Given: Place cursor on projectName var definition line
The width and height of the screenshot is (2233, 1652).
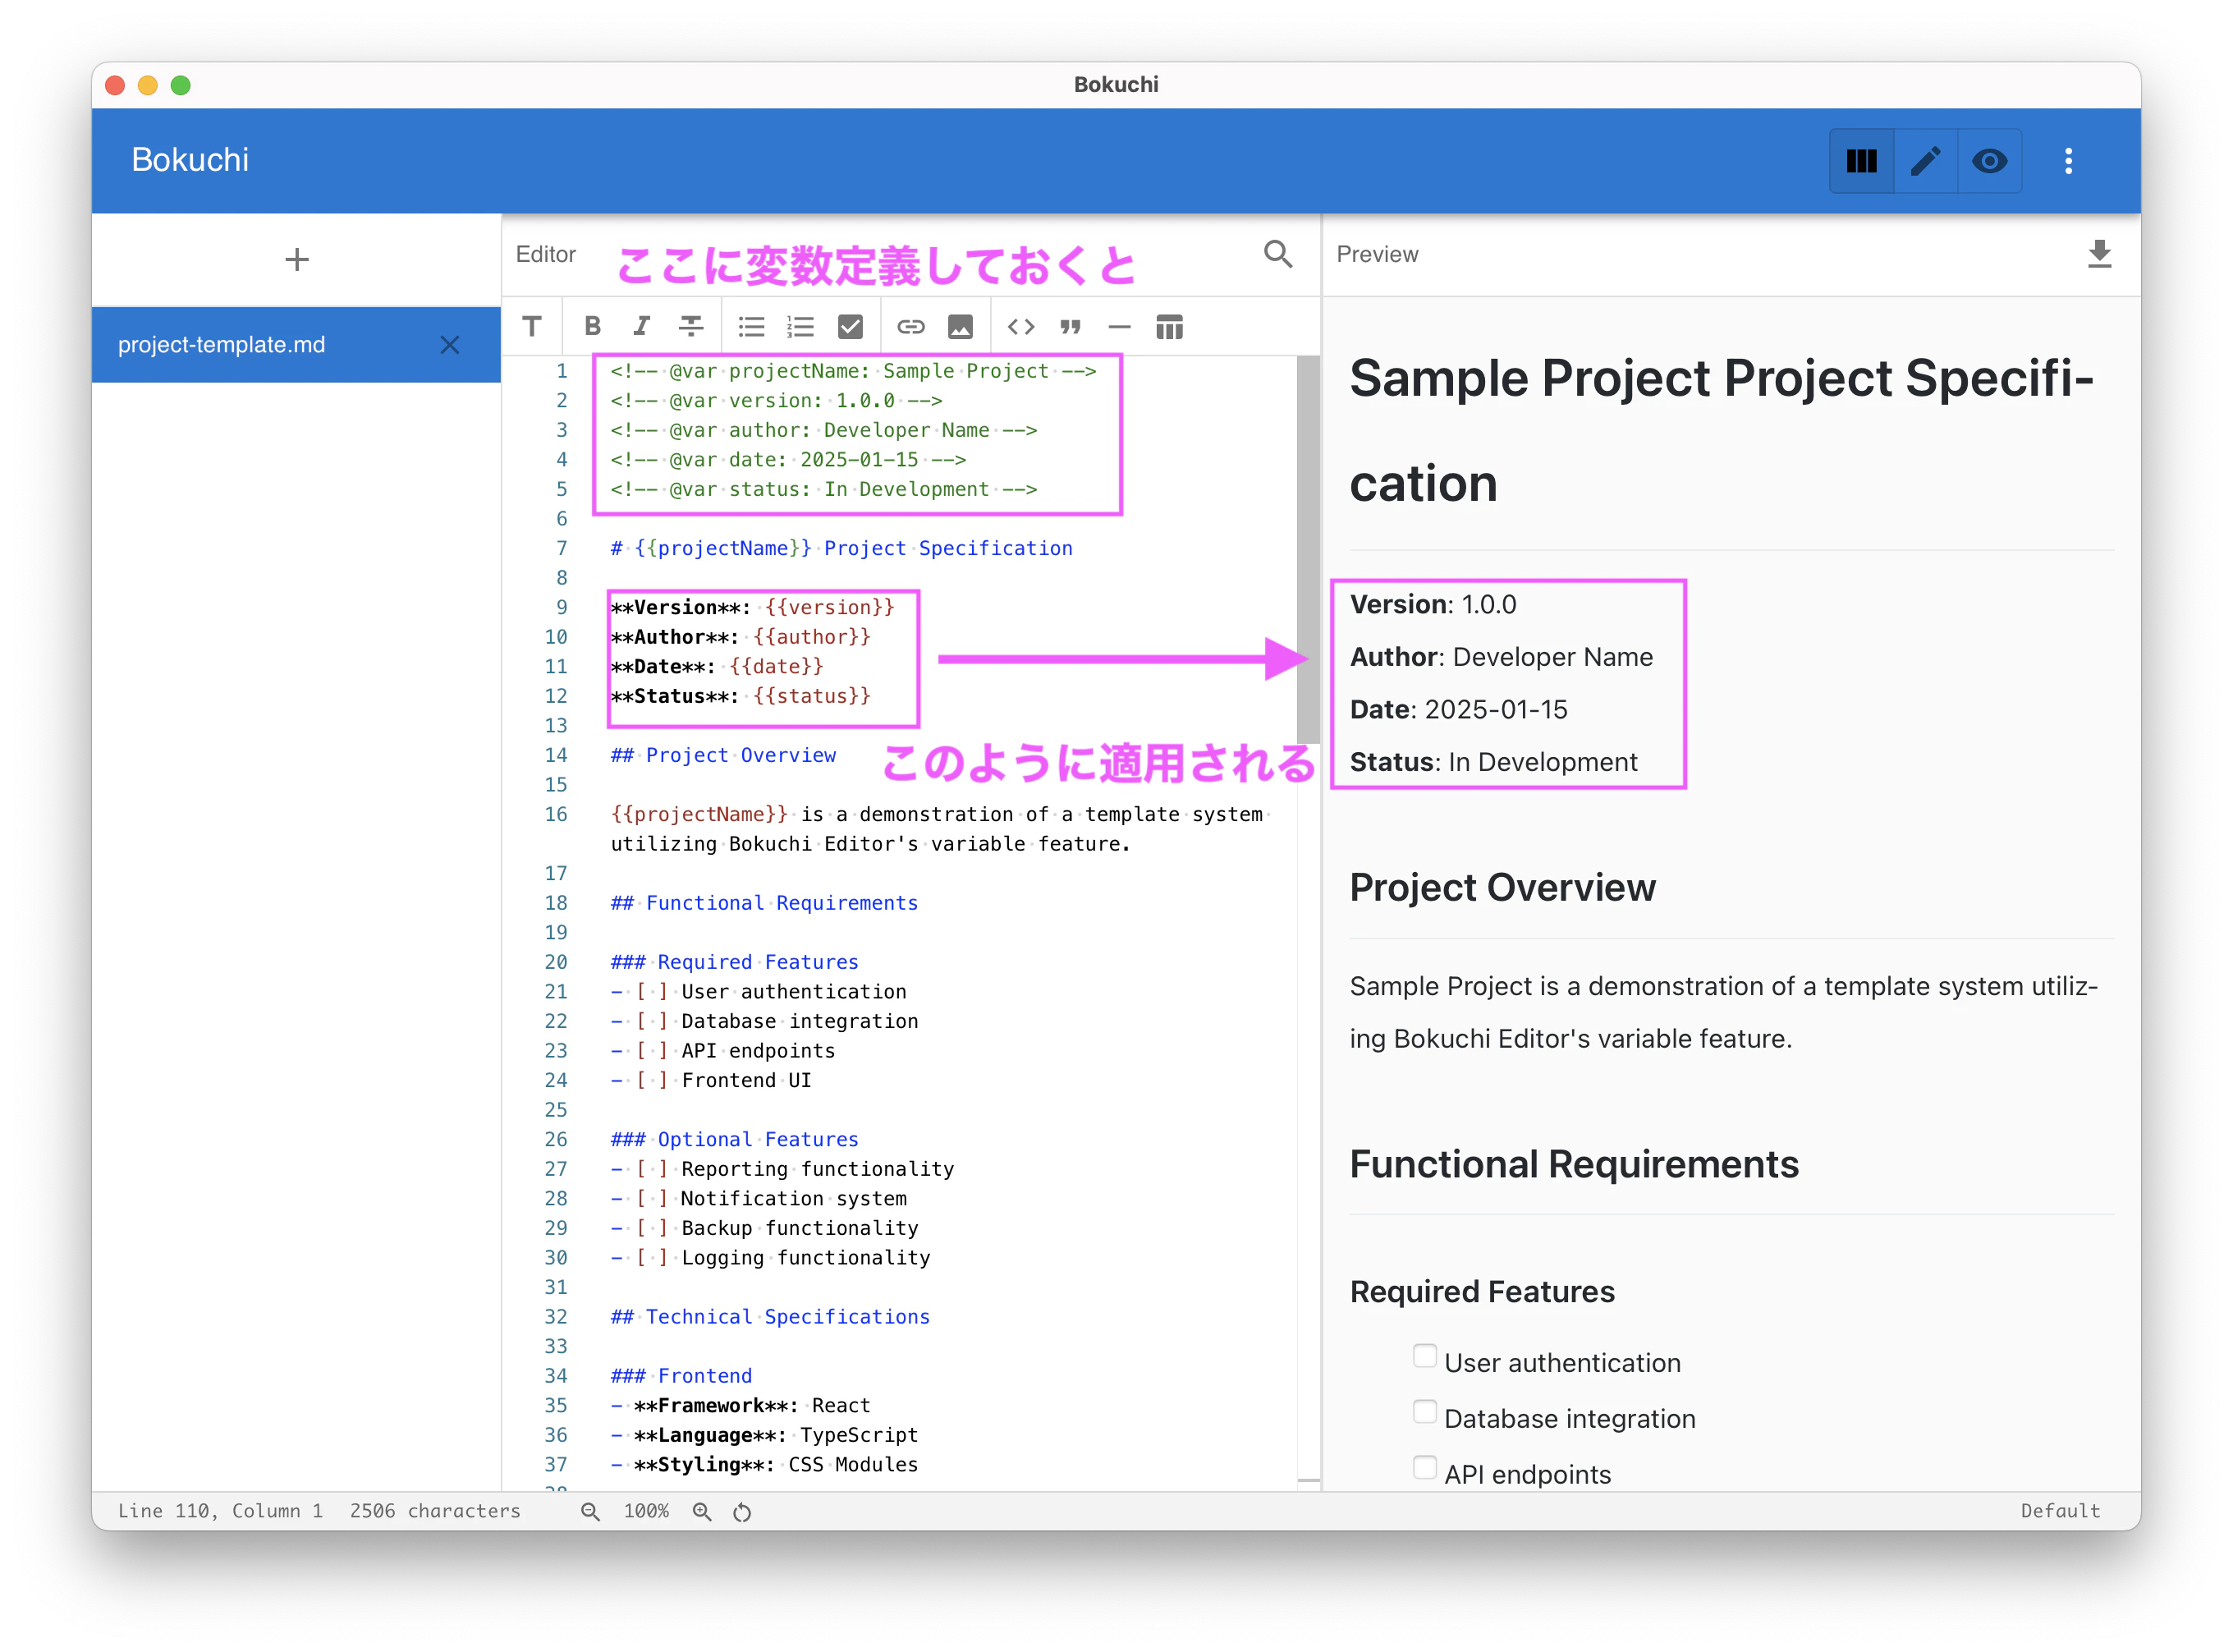Looking at the screenshot, I should click(853, 371).
